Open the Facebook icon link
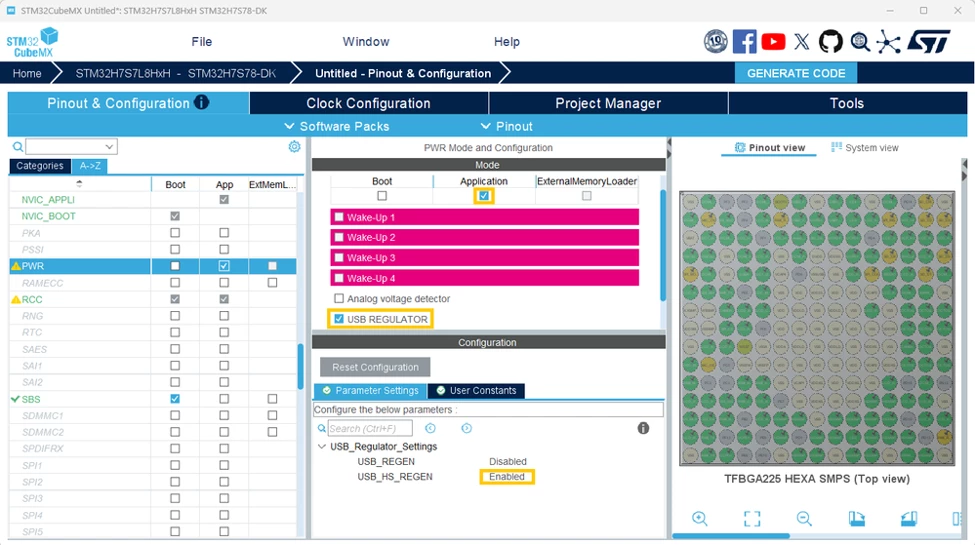Viewport: 975px width, 545px height. 744,42
